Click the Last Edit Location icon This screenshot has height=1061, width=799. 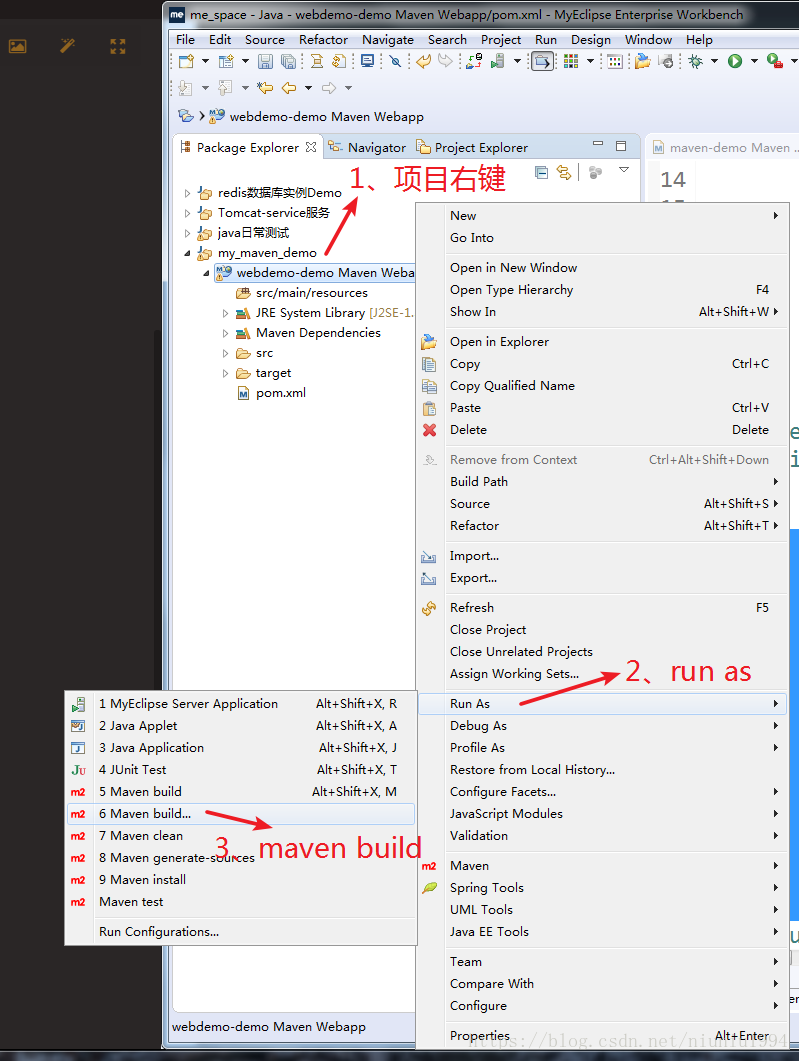coord(265,88)
